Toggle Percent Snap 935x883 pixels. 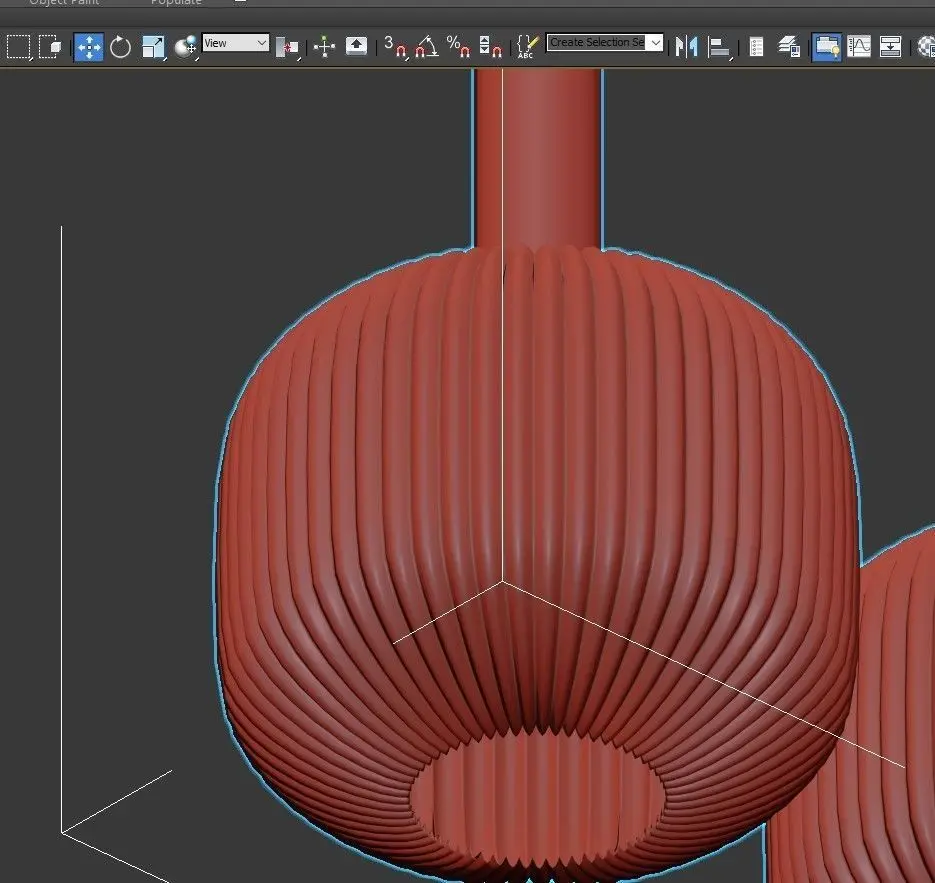point(458,47)
